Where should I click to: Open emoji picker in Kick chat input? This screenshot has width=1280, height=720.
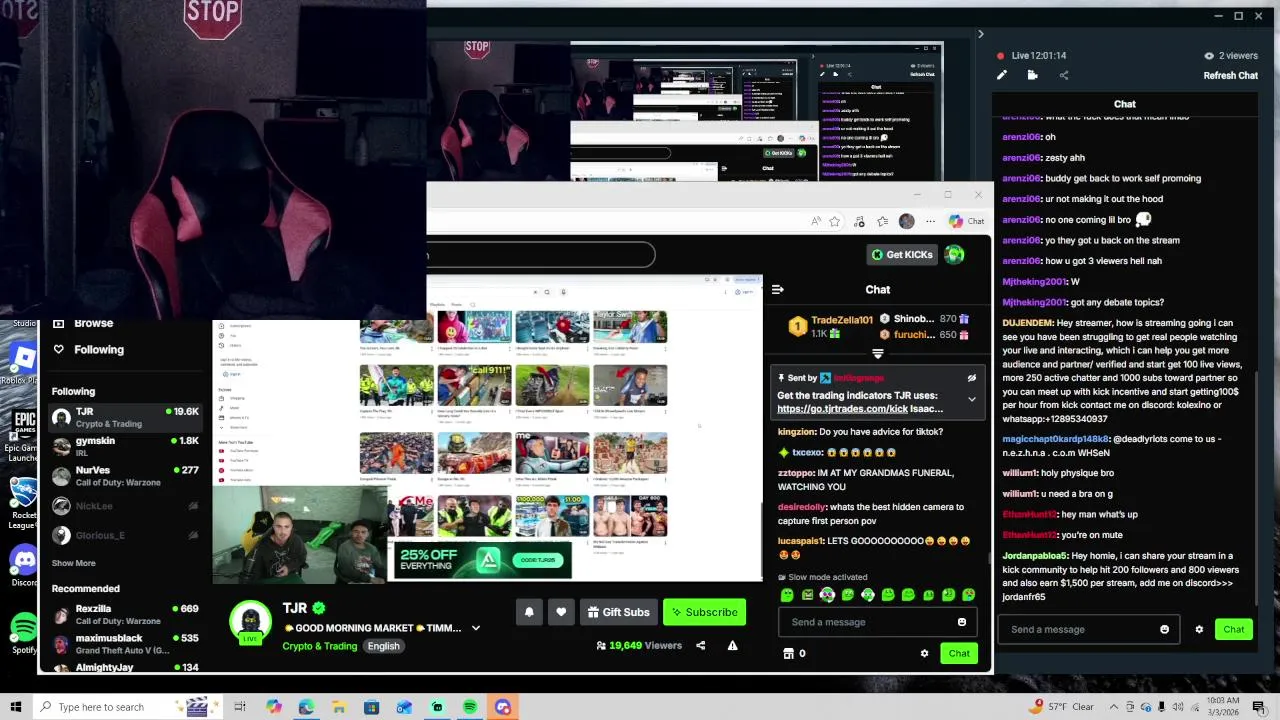[962, 622]
